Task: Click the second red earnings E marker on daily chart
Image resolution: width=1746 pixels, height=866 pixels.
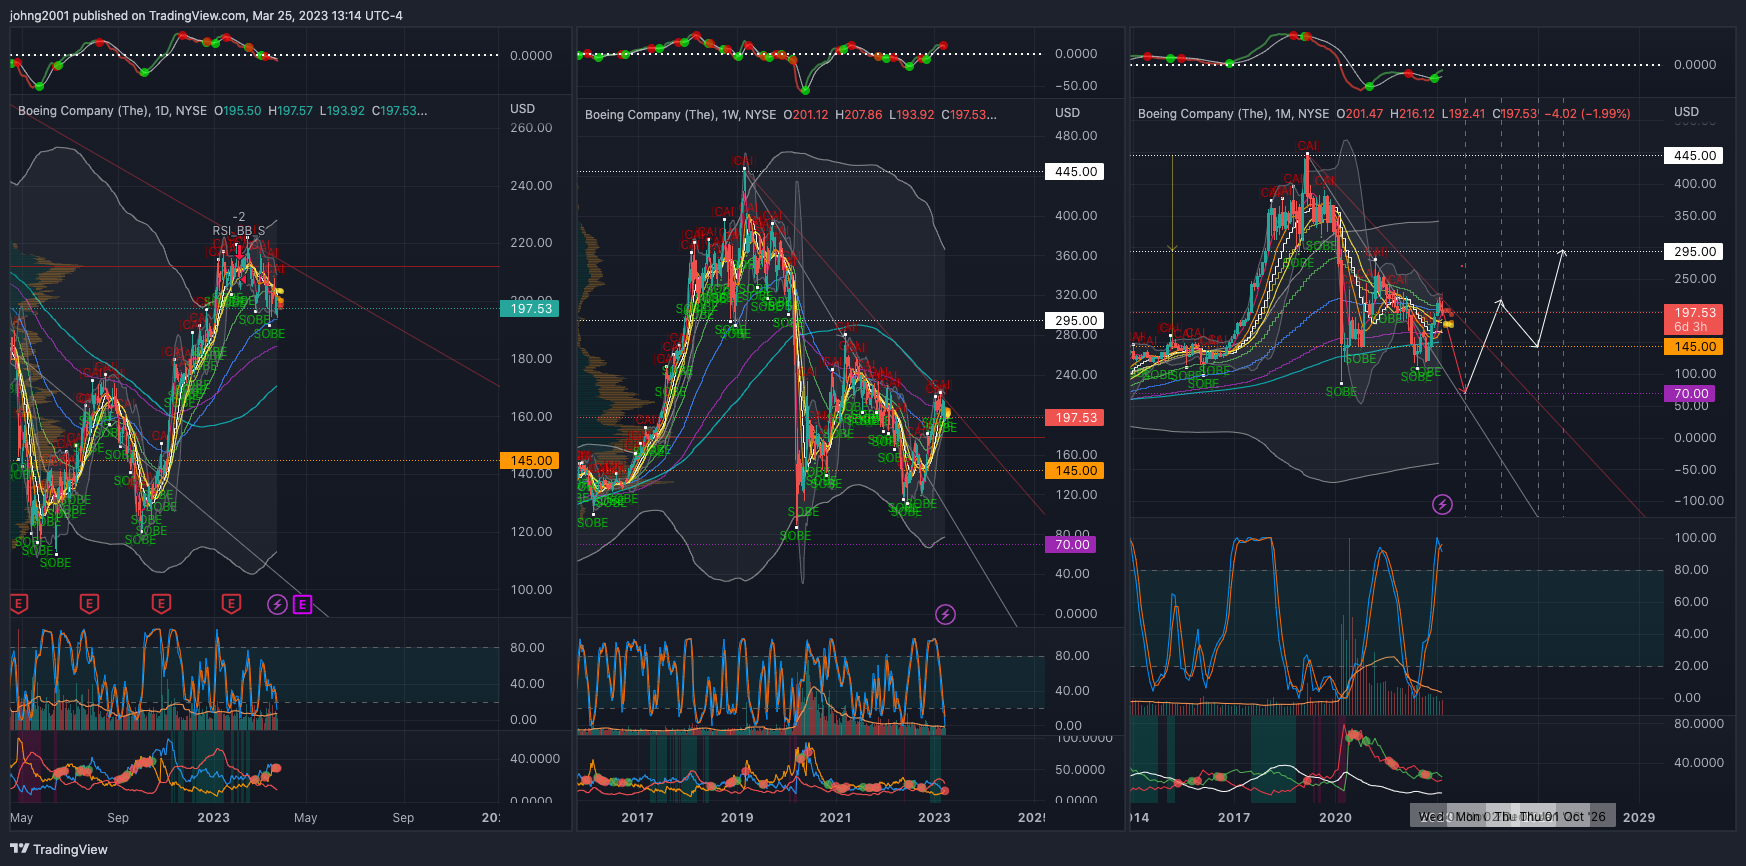Action: pos(89,603)
